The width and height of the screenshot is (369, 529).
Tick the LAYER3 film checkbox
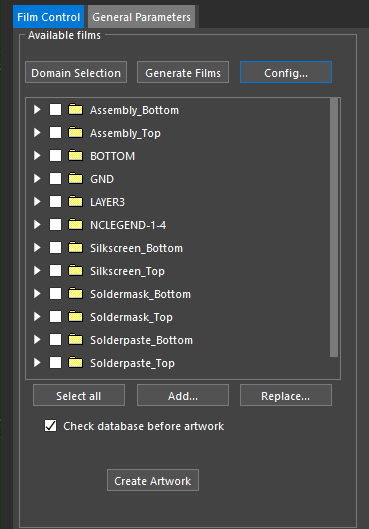click(x=56, y=201)
